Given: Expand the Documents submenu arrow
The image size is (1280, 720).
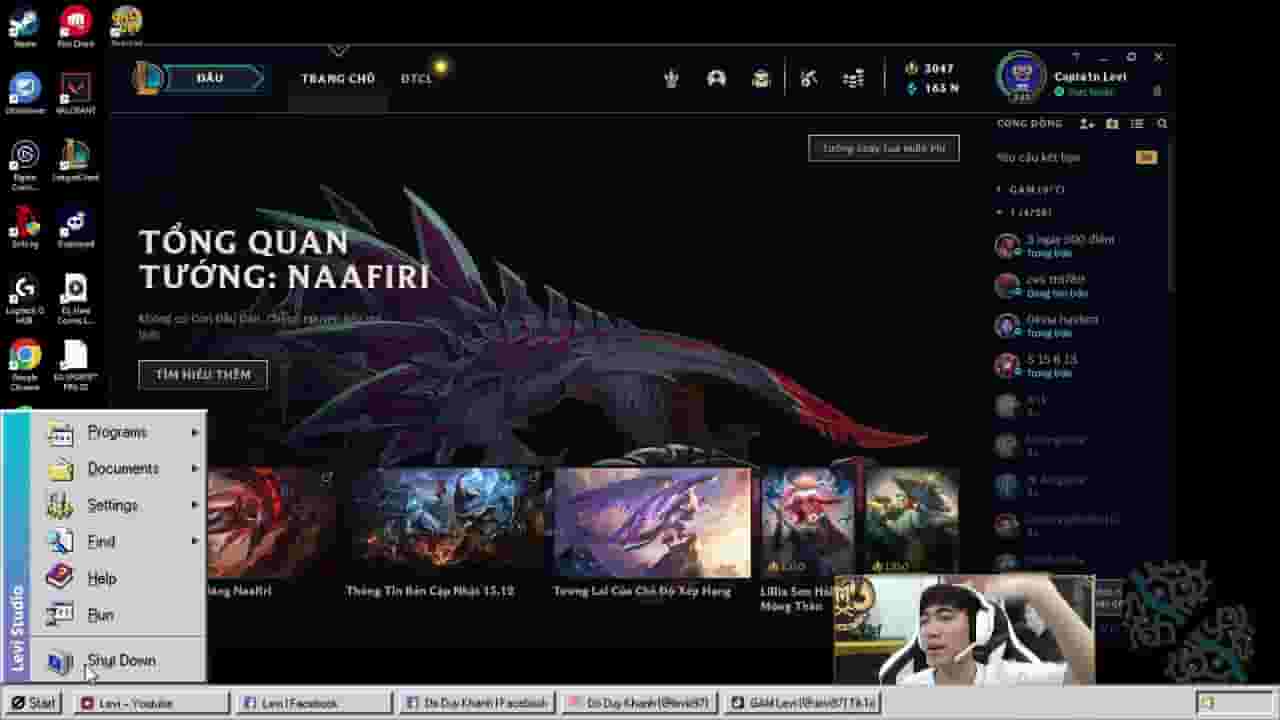Looking at the screenshot, I should tap(195, 468).
